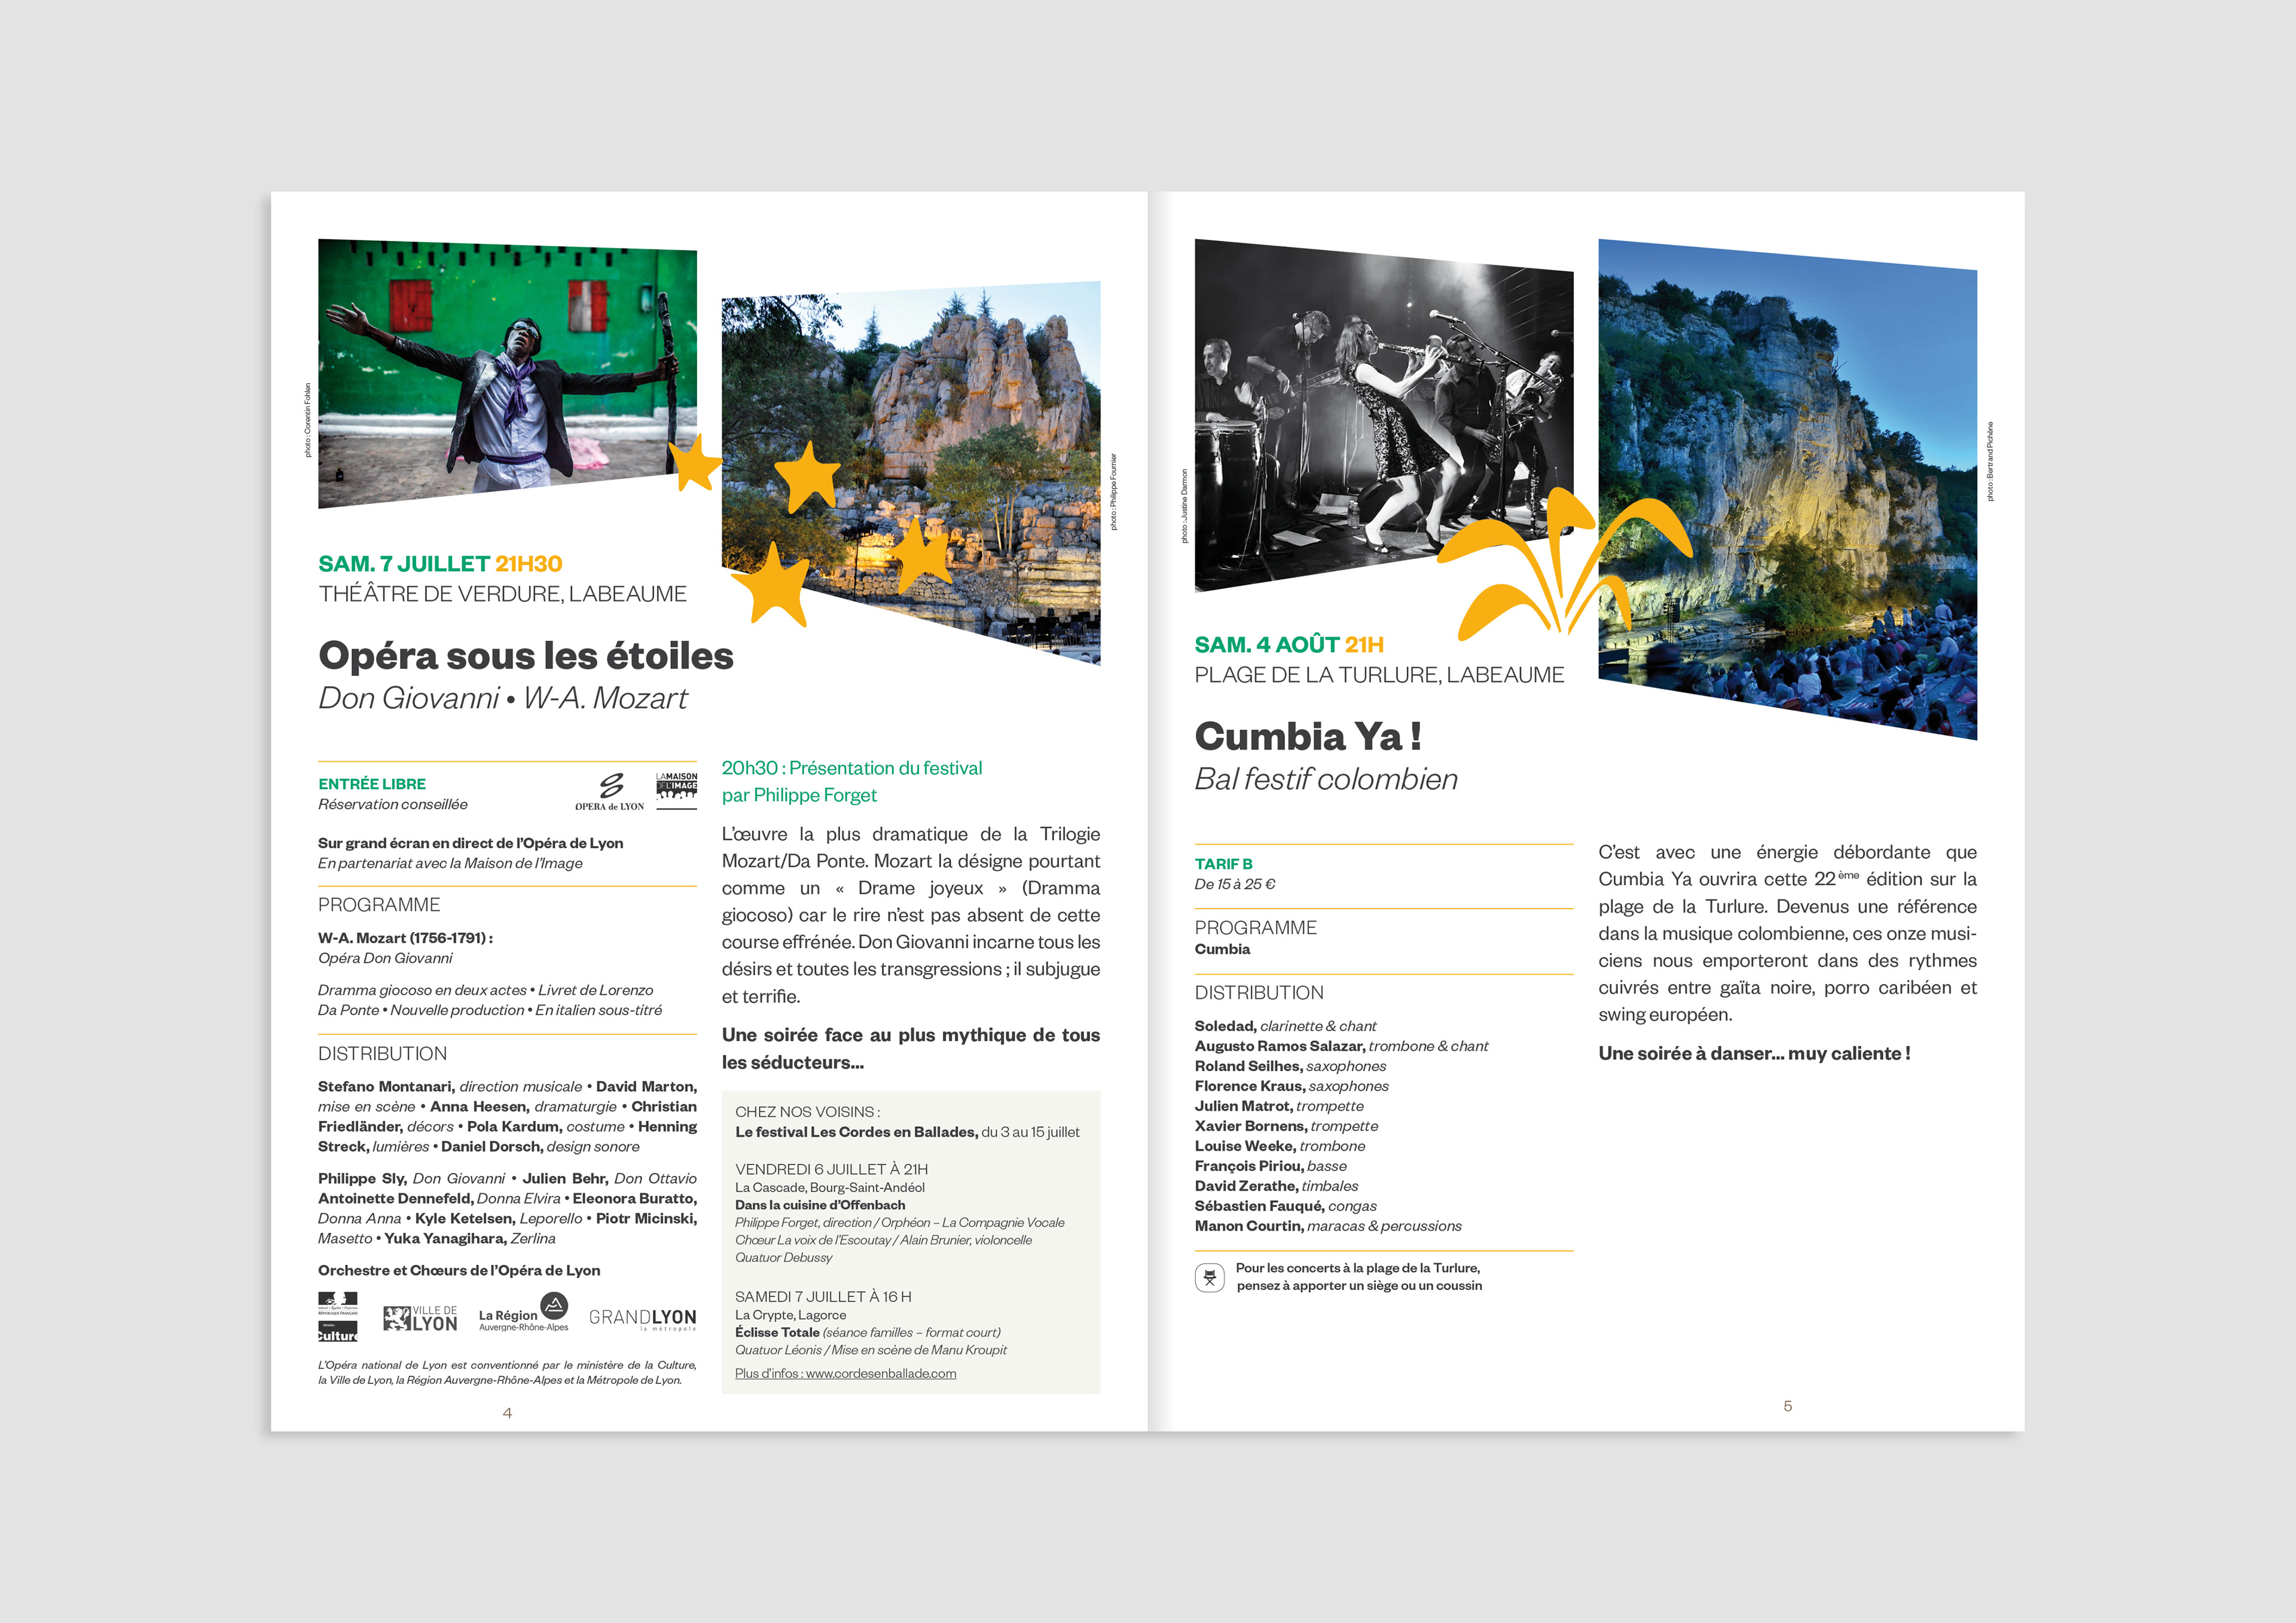Click the 'SAM. 4 AOÛT 21H' date heading

[x=1289, y=645]
